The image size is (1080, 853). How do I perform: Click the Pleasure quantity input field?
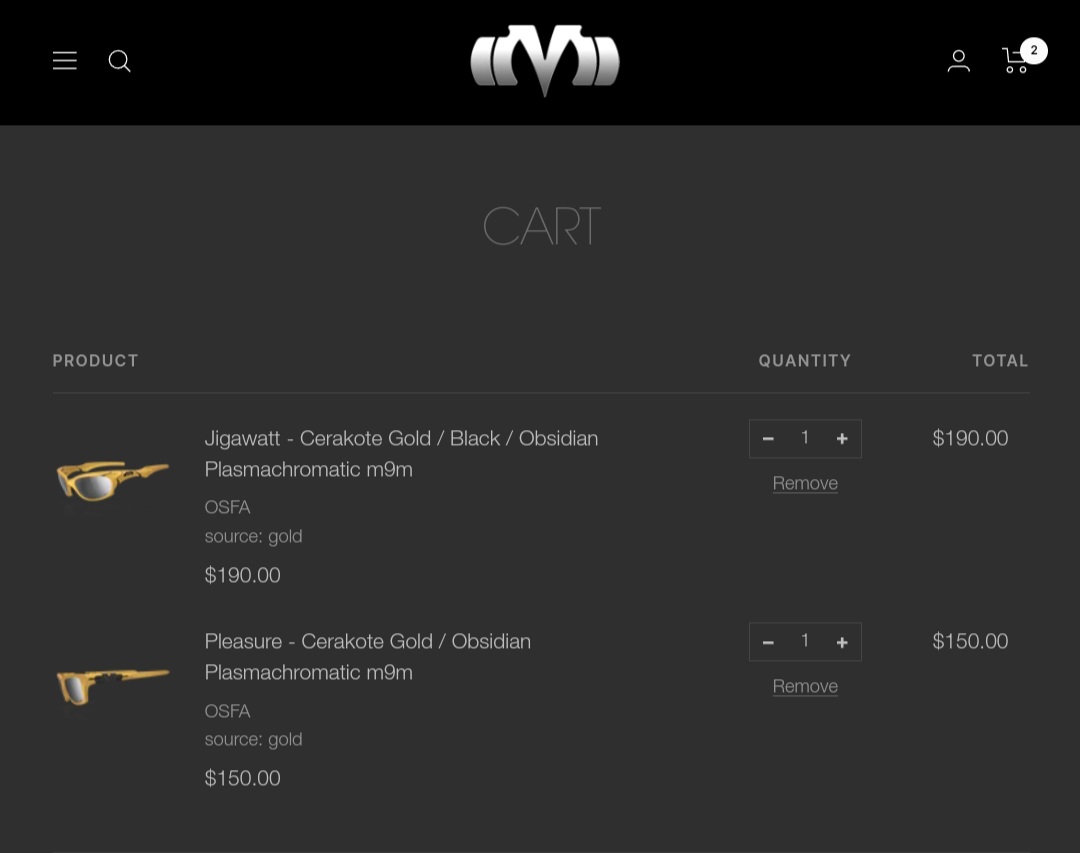(805, 641)
